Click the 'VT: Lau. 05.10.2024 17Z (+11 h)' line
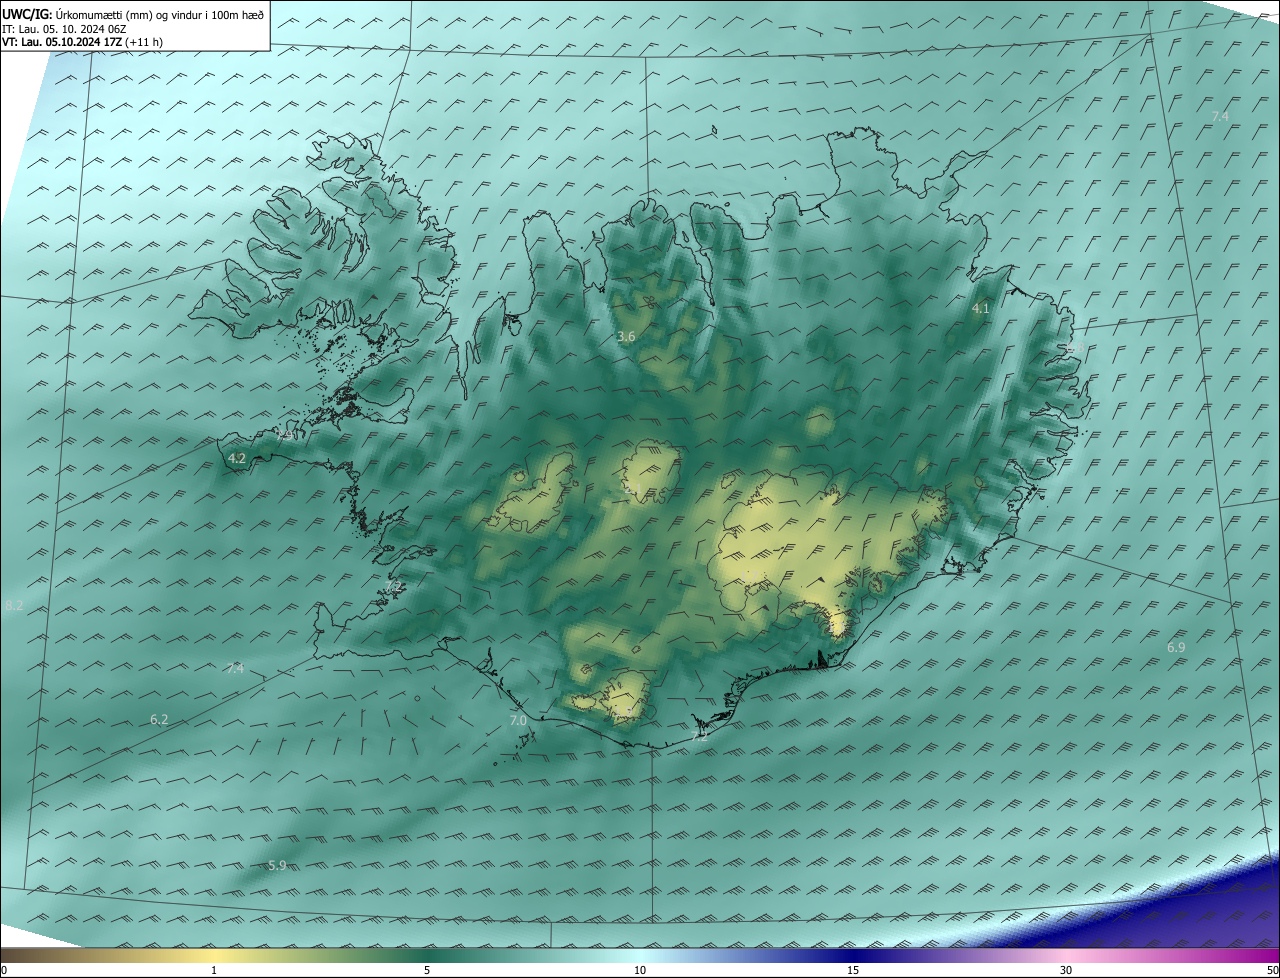The height and width of the screenshot is (978, 1280). [x=82, y=42]
